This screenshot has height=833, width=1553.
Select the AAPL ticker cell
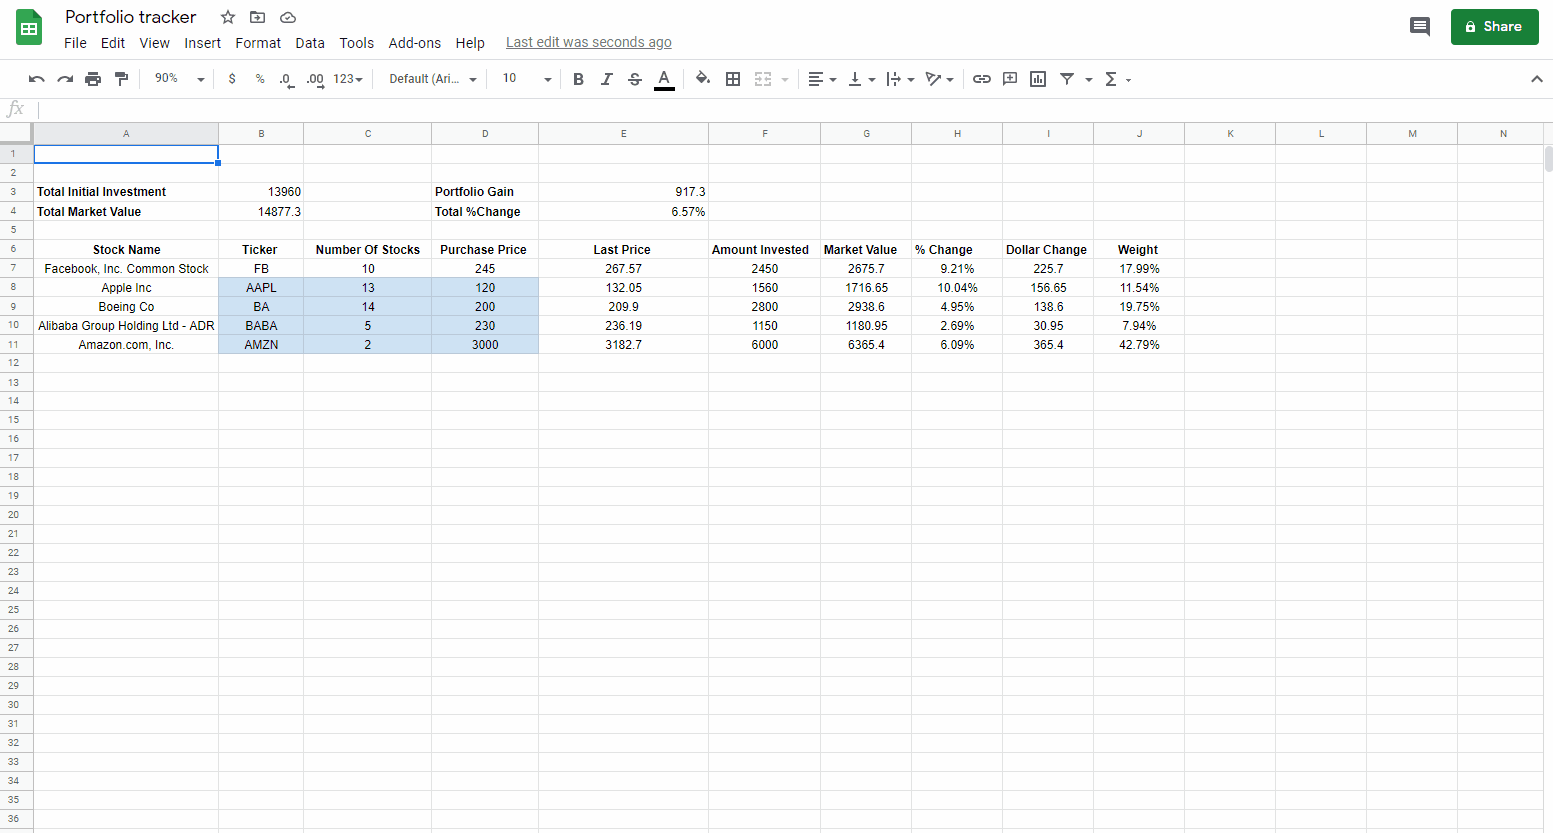261,288
